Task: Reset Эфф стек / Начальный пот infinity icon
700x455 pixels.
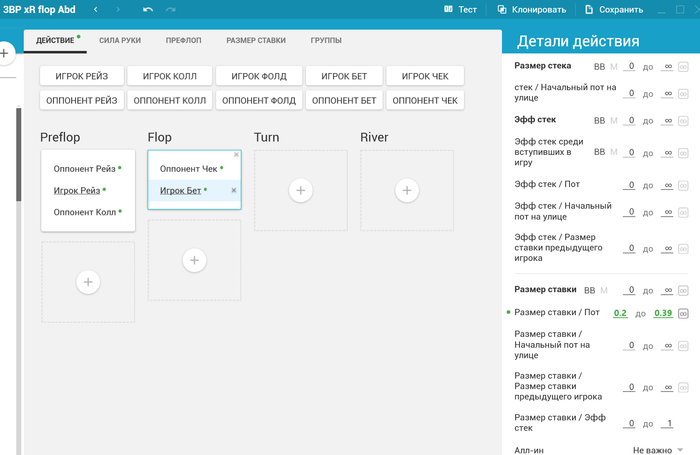Action: click(x=683, y=212)
